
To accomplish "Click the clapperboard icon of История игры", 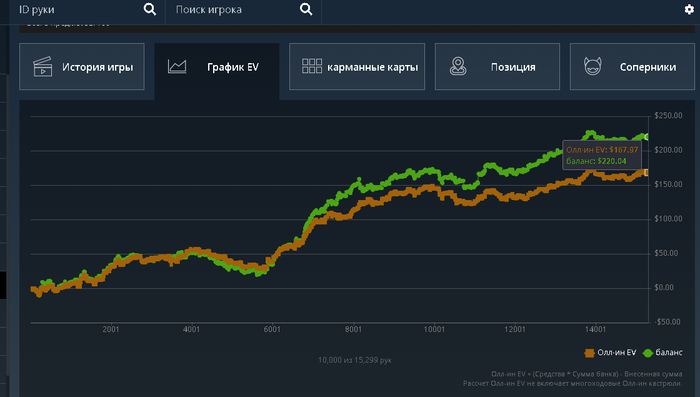I will [x=43, y=67].
